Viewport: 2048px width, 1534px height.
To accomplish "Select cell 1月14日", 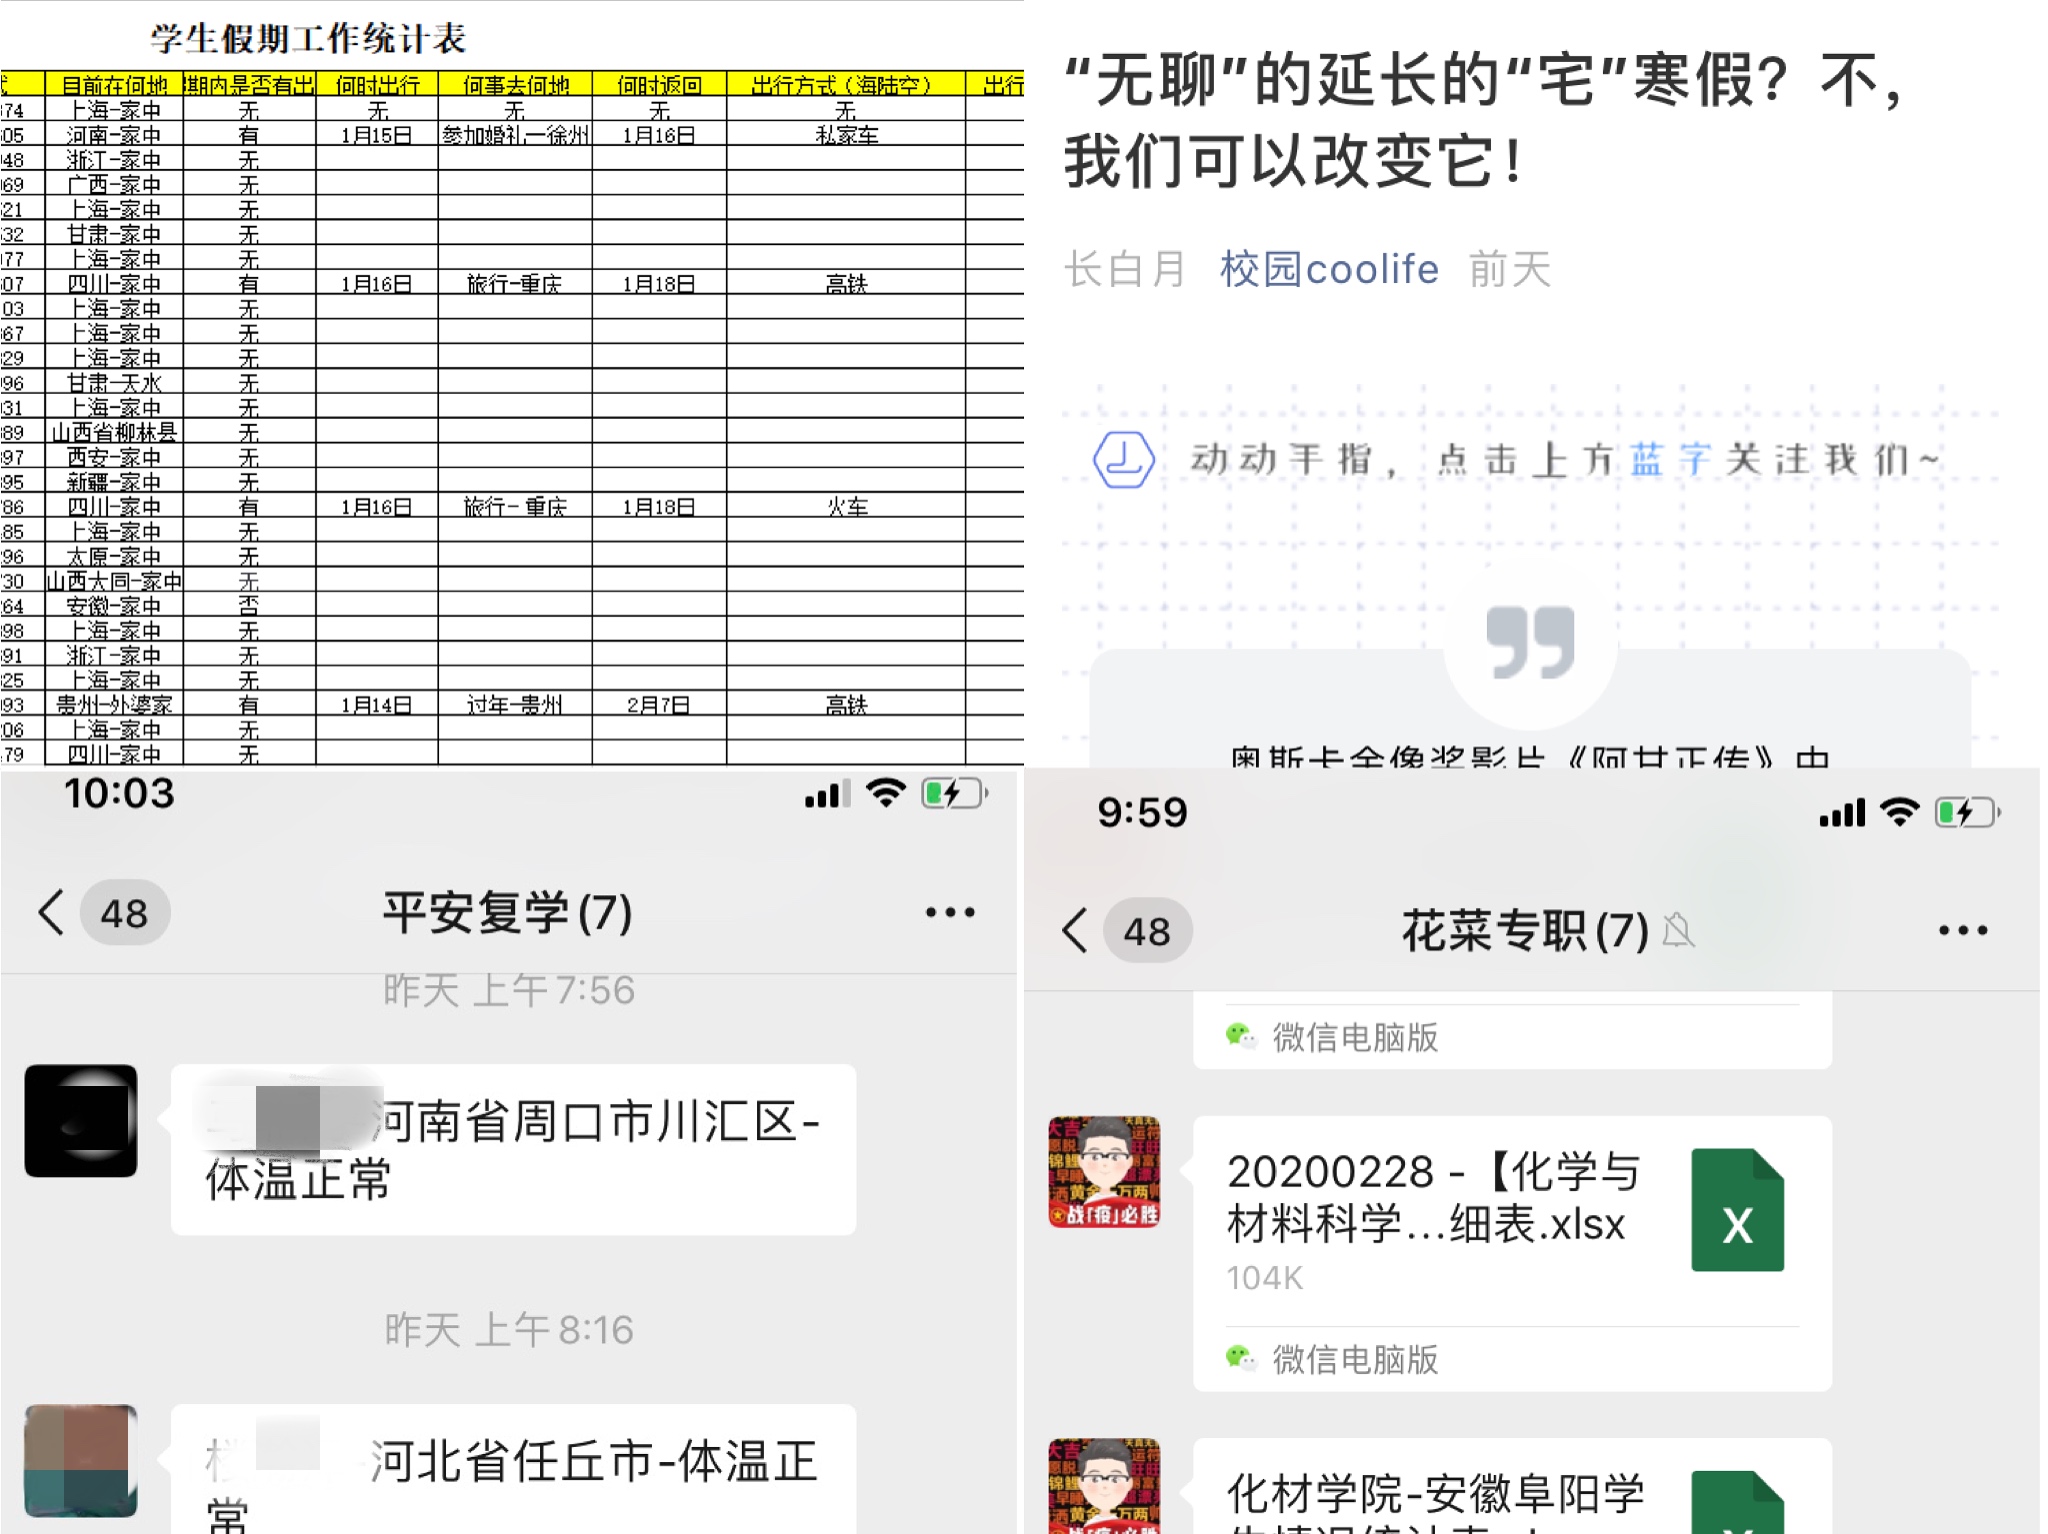I will [x=377, y=705].
